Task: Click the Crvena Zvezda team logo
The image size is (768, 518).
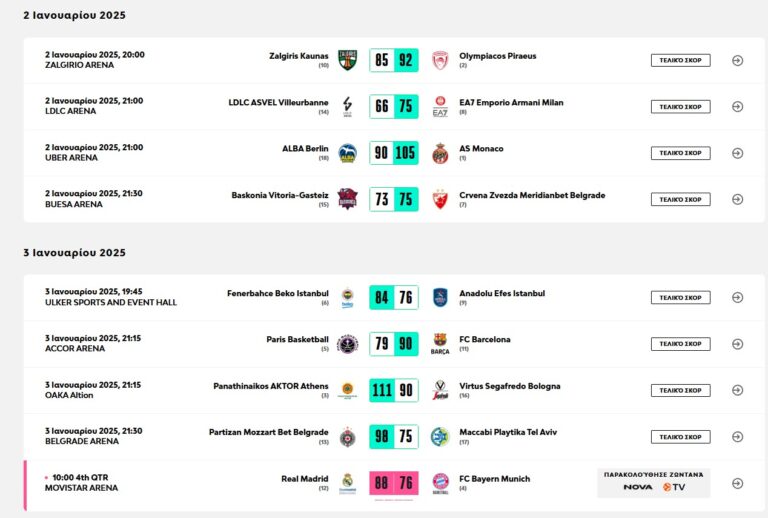Action: click(x=440, y=199)
